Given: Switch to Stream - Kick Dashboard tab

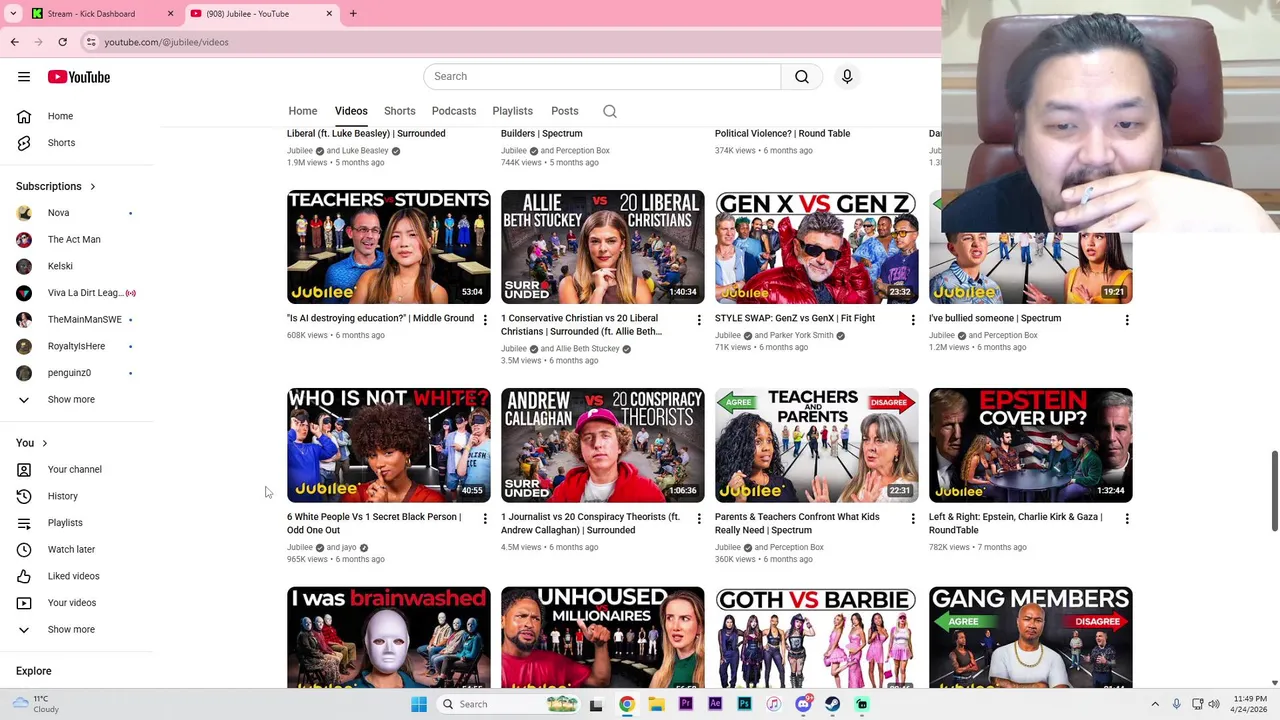Looking at the screenshot, I should click(x=100, y=14).
